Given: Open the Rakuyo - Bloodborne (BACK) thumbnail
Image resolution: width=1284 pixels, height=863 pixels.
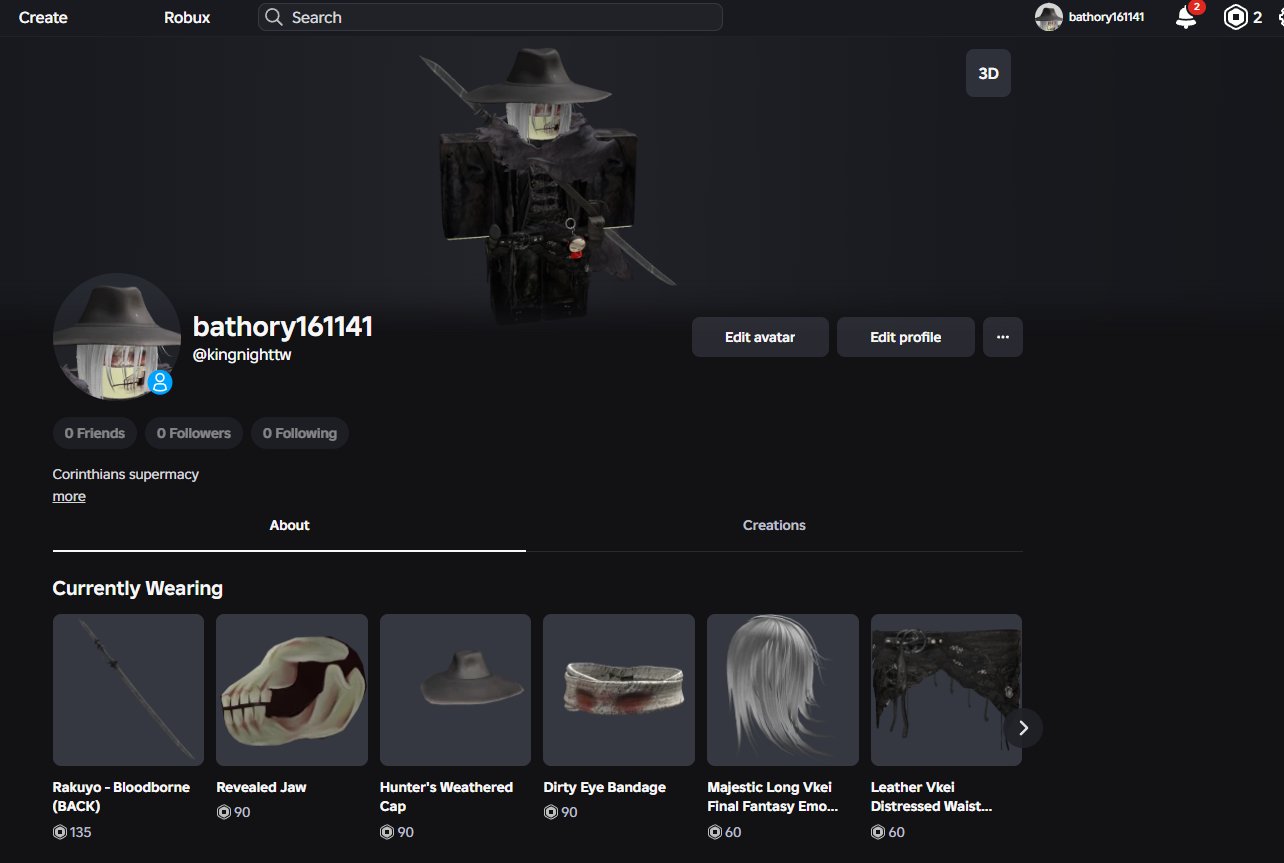Looking at the screenshot, I should coord(128,690).
